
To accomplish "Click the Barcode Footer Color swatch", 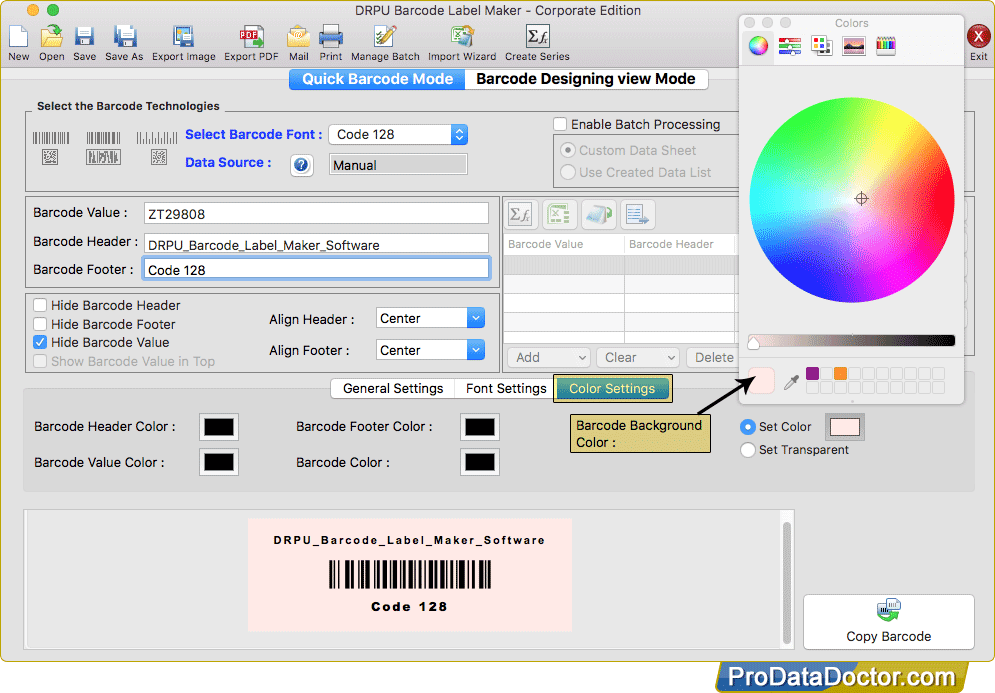I will 480,427.
